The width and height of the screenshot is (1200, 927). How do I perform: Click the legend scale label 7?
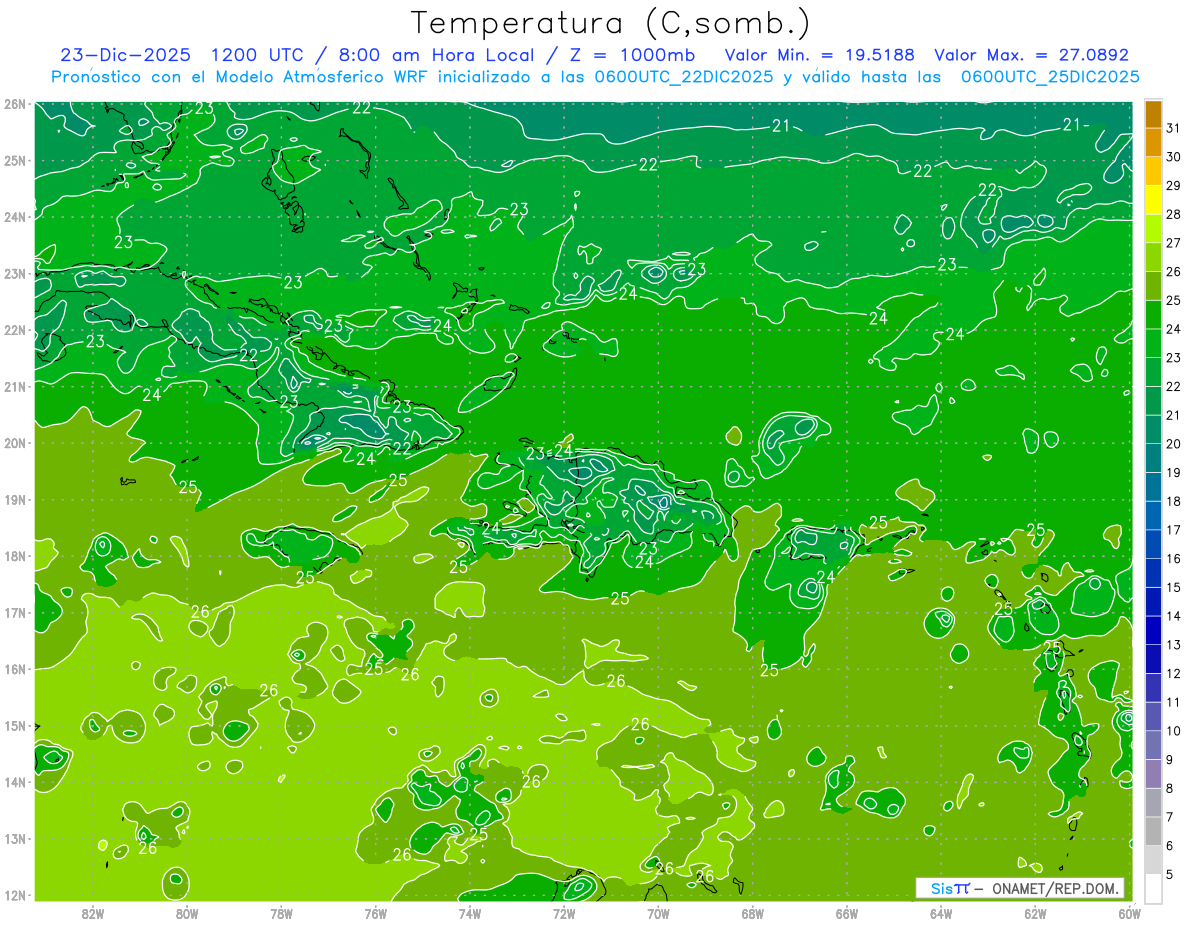coord(1170,817)
